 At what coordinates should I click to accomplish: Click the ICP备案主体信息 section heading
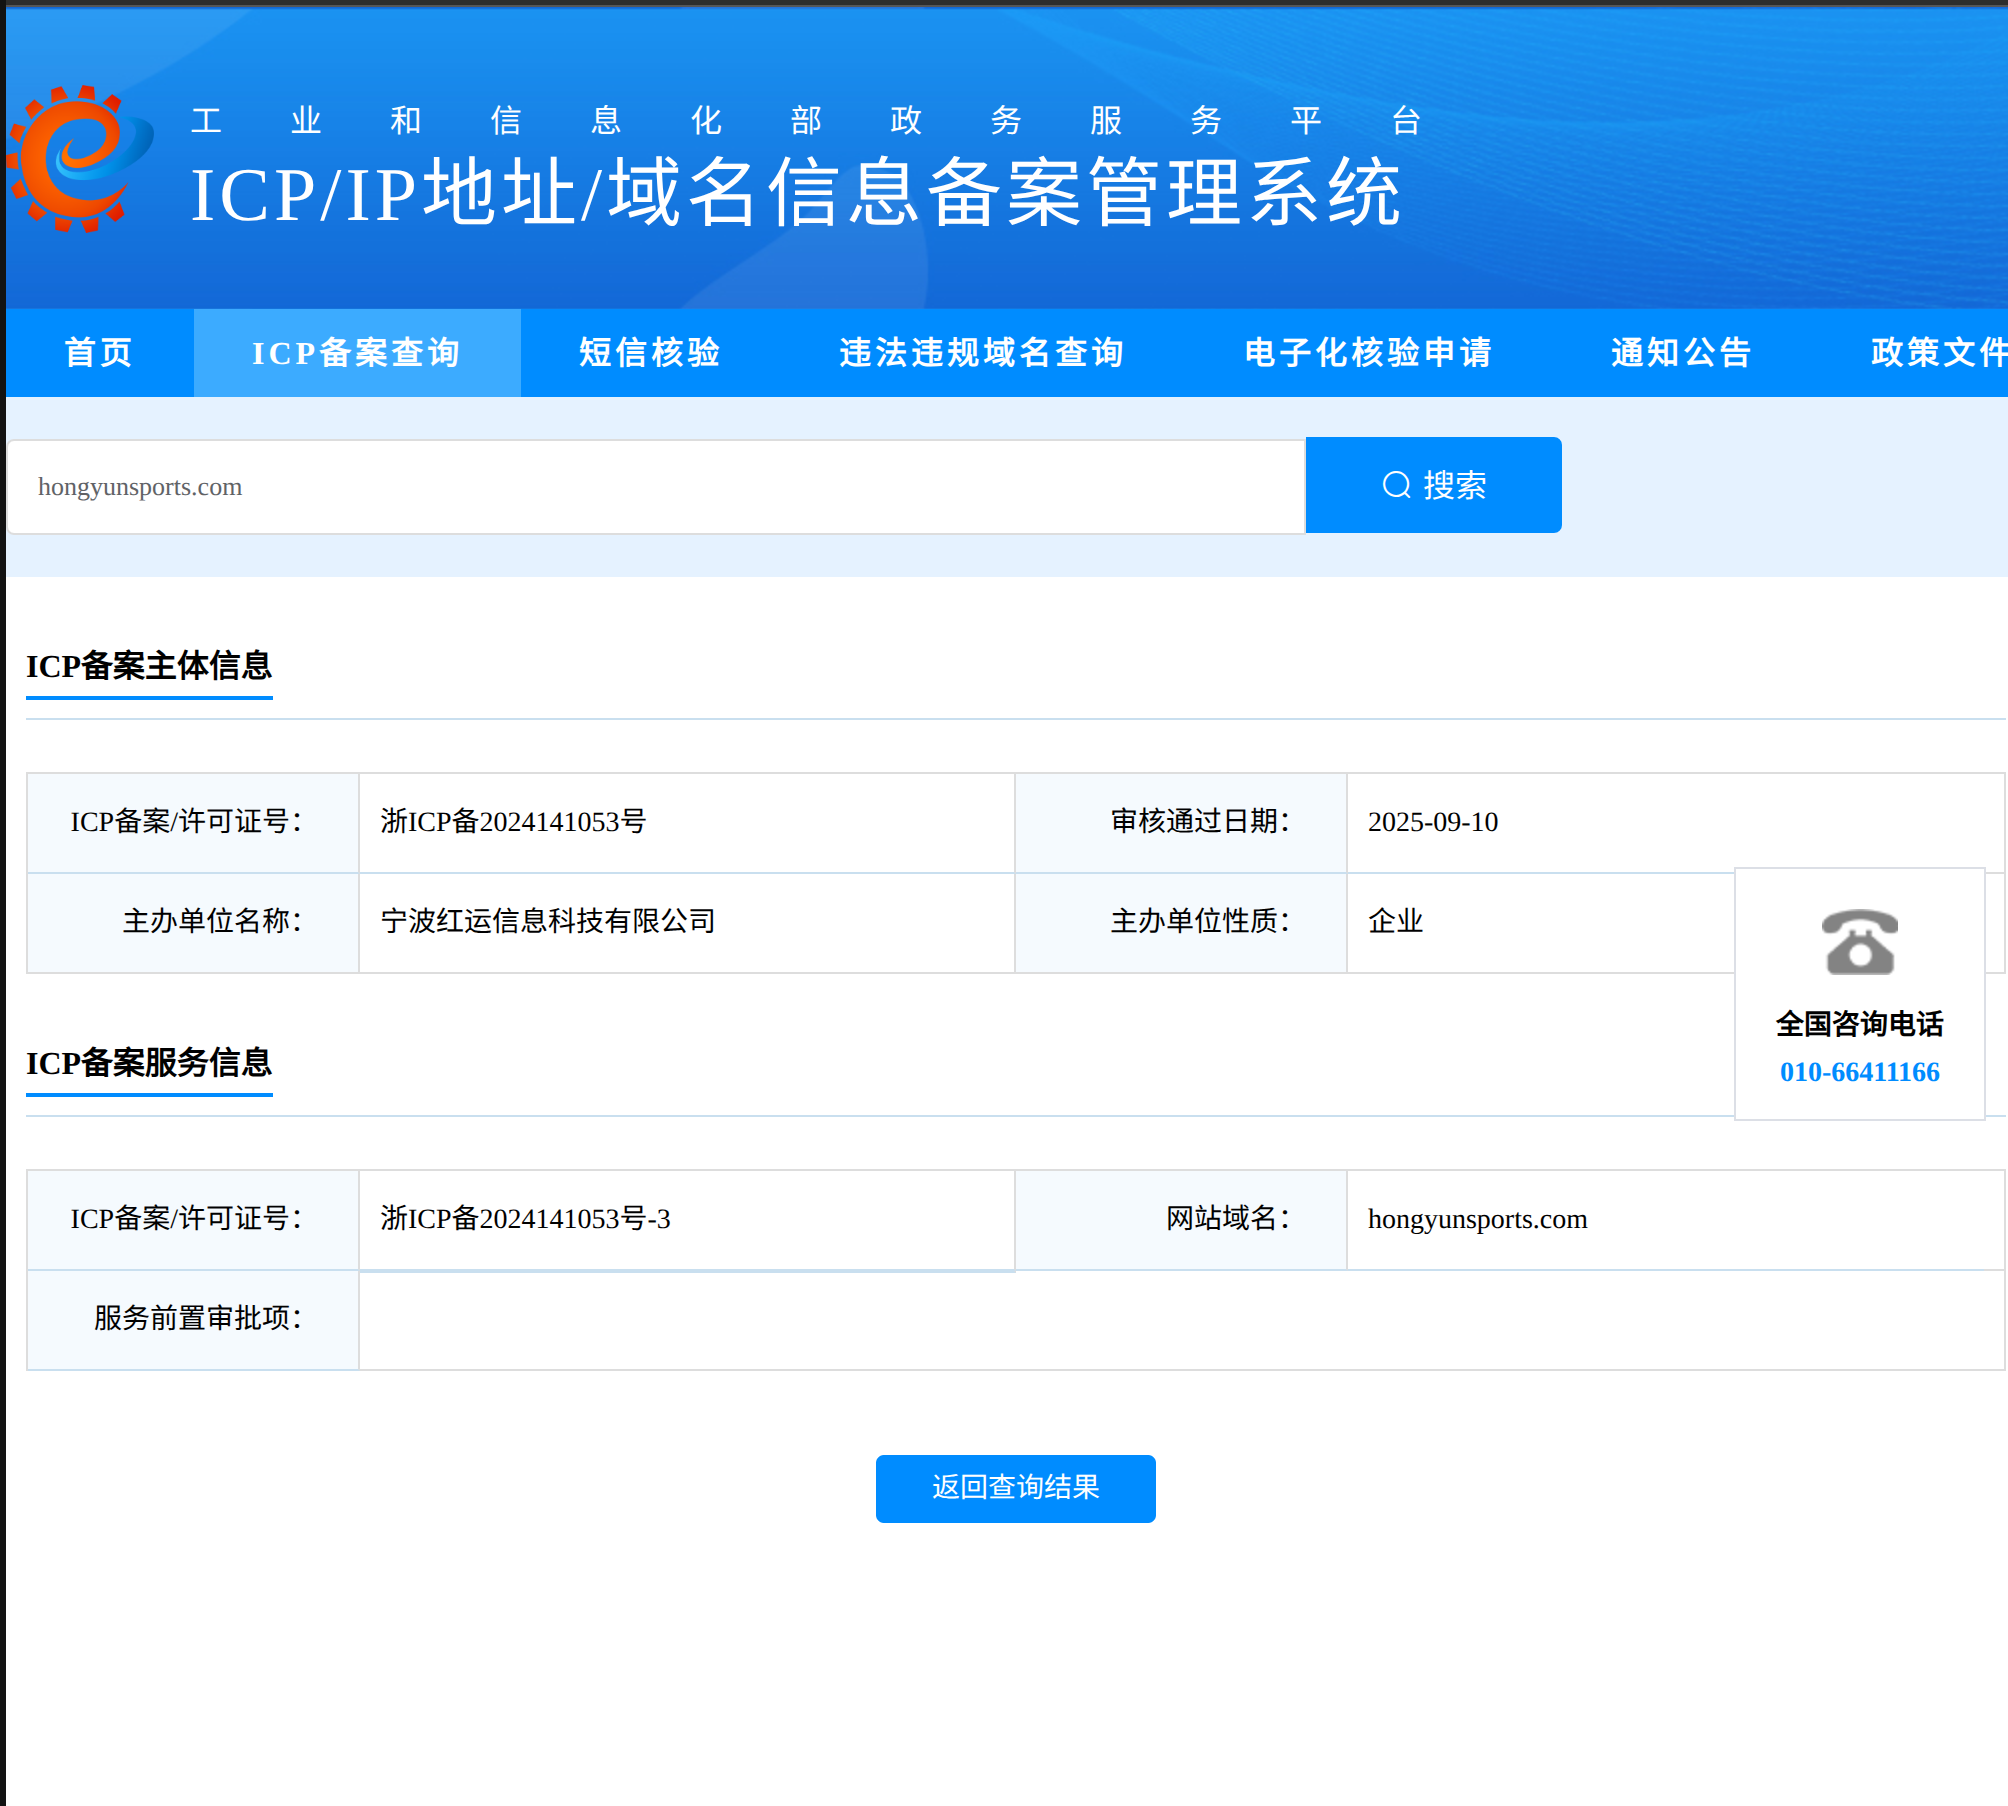coord(149,666)
